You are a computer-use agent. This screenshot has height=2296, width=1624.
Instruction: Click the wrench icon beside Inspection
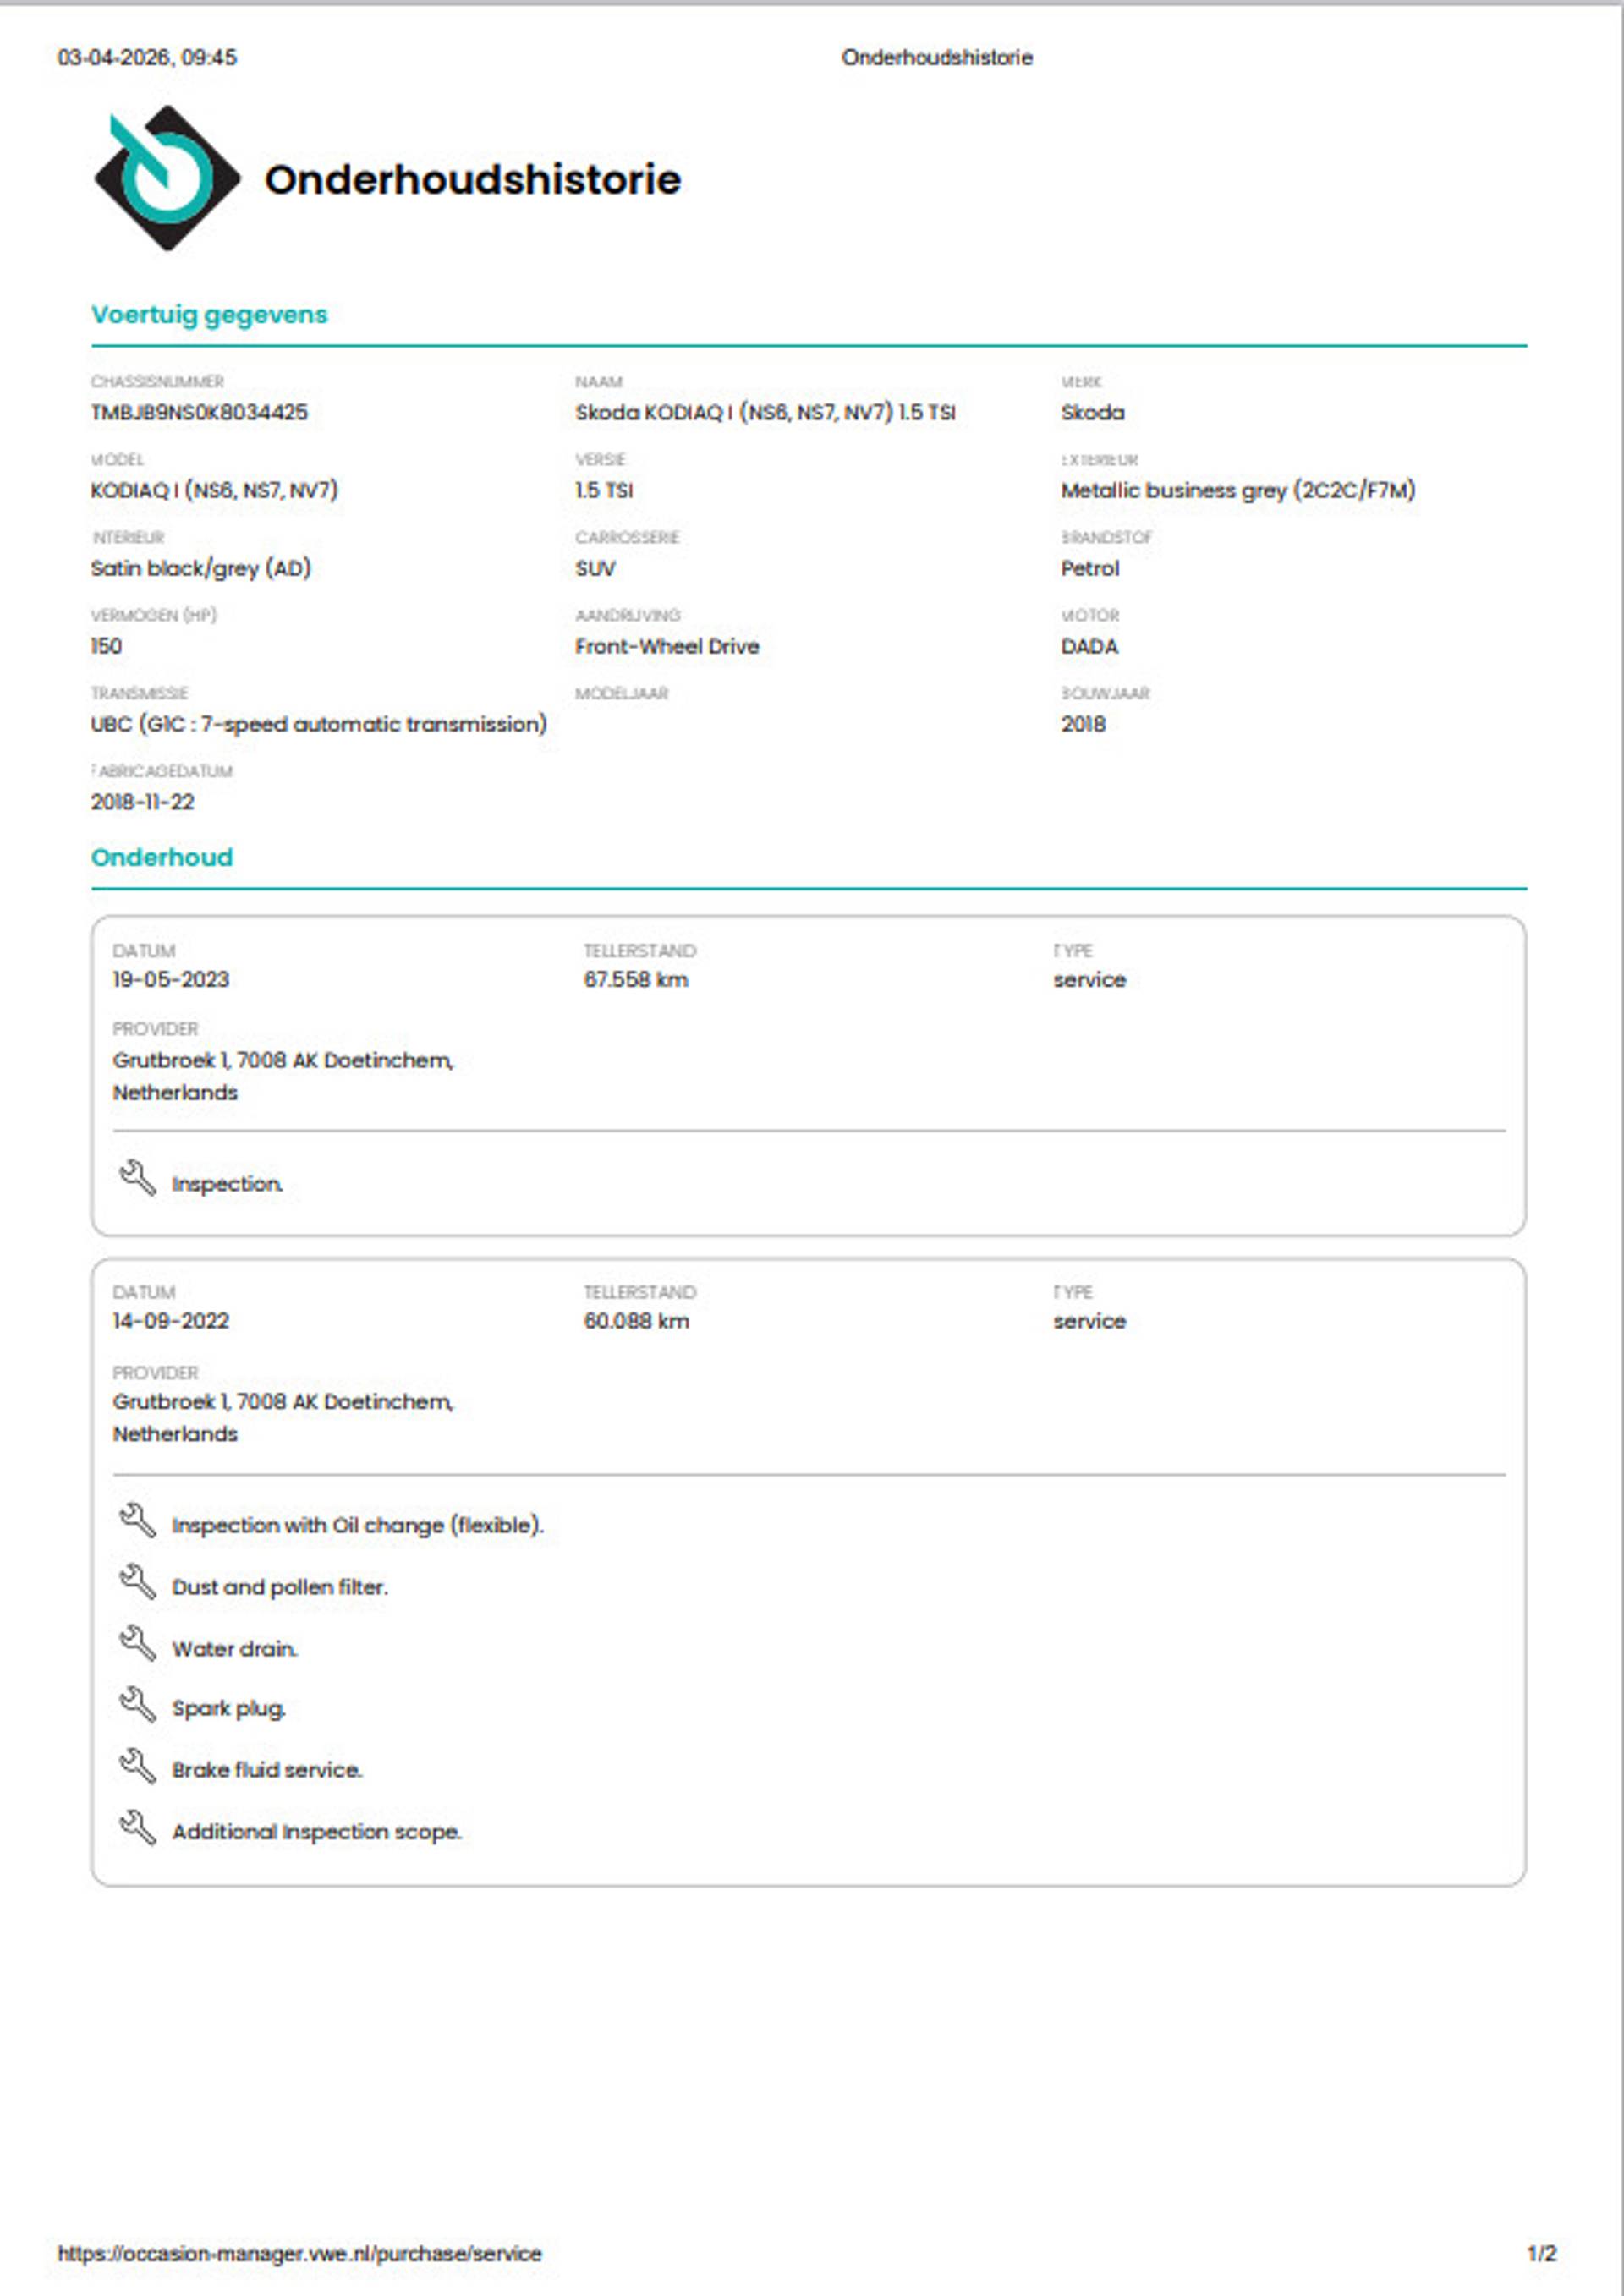click(x=137, y=1178)
